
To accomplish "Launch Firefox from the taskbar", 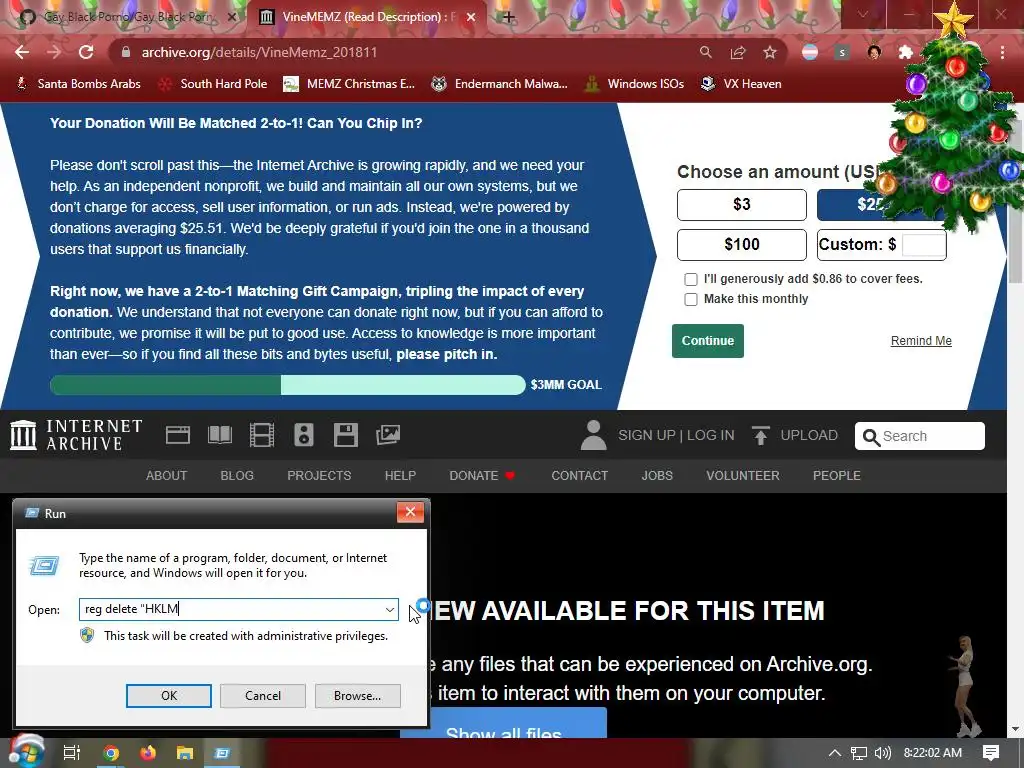I will [148, 753].
